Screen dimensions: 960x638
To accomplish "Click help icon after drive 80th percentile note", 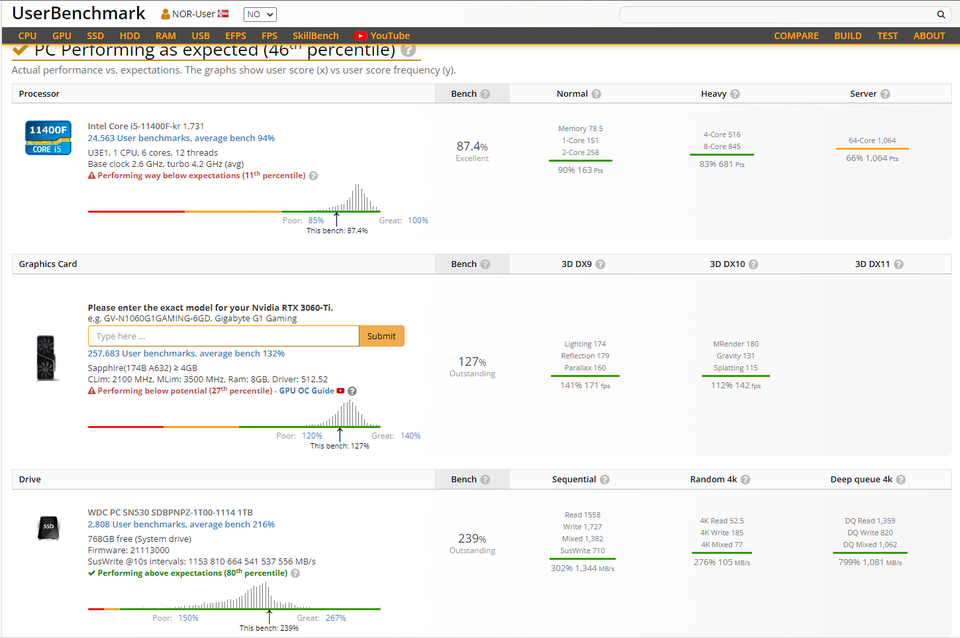I will pos(295,573).
